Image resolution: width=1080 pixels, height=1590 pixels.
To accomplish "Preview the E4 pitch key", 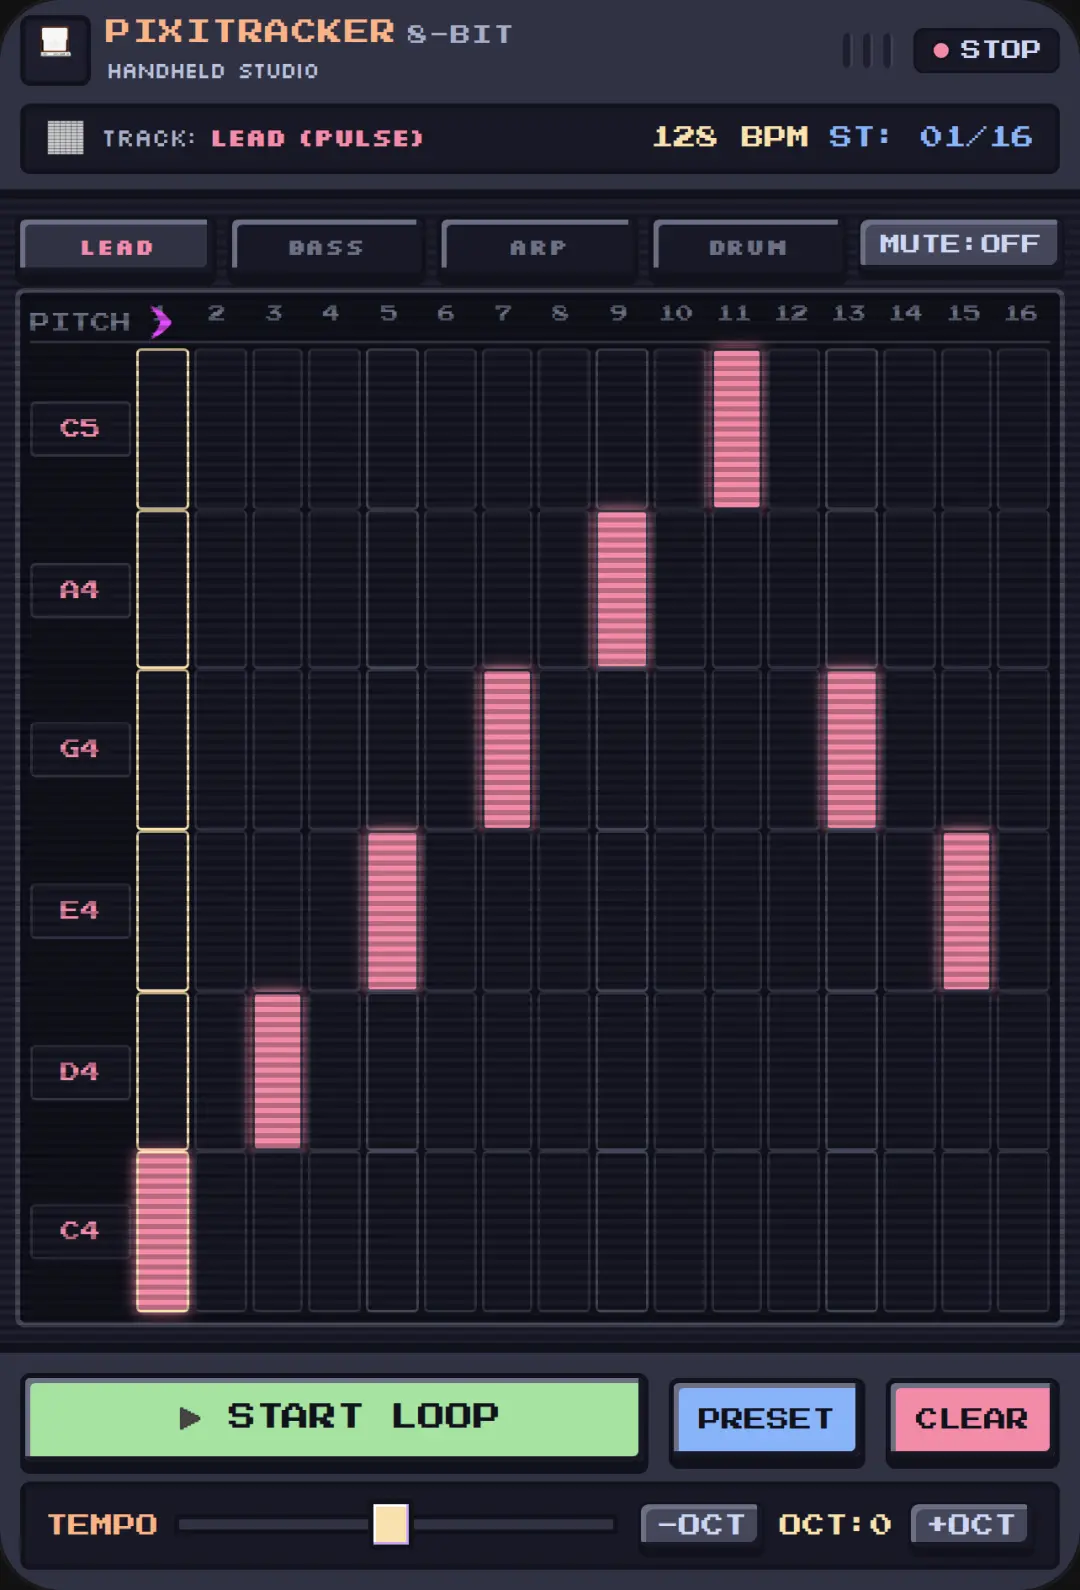I will (80, 910).
